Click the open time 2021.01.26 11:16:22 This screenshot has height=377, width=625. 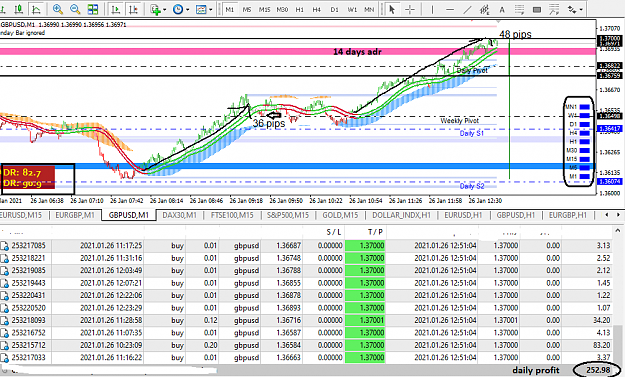(x=111, y=357)
